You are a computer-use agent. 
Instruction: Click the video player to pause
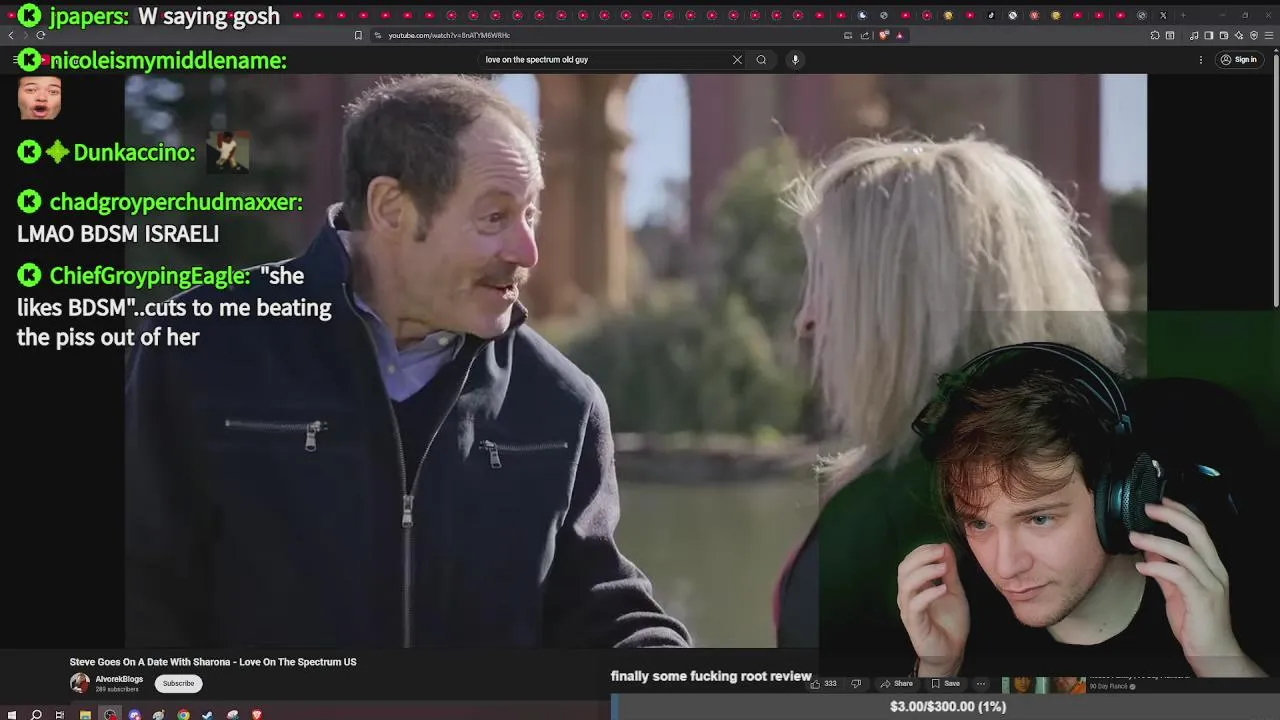point(471,360)
